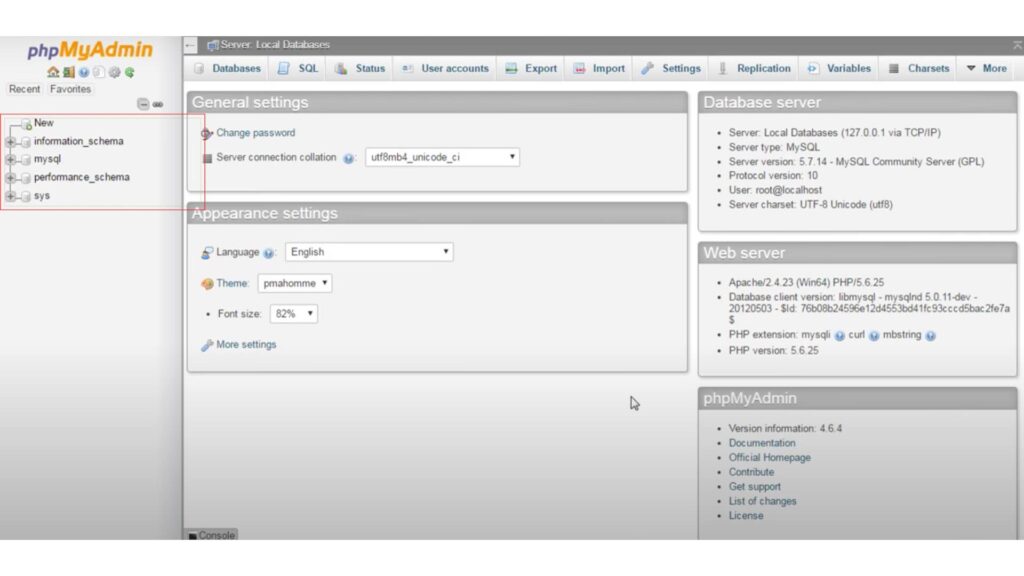Click the collapse arrows icon at top-right of header bar
Screen dimensions: 1024x576
click(1017, 45)
